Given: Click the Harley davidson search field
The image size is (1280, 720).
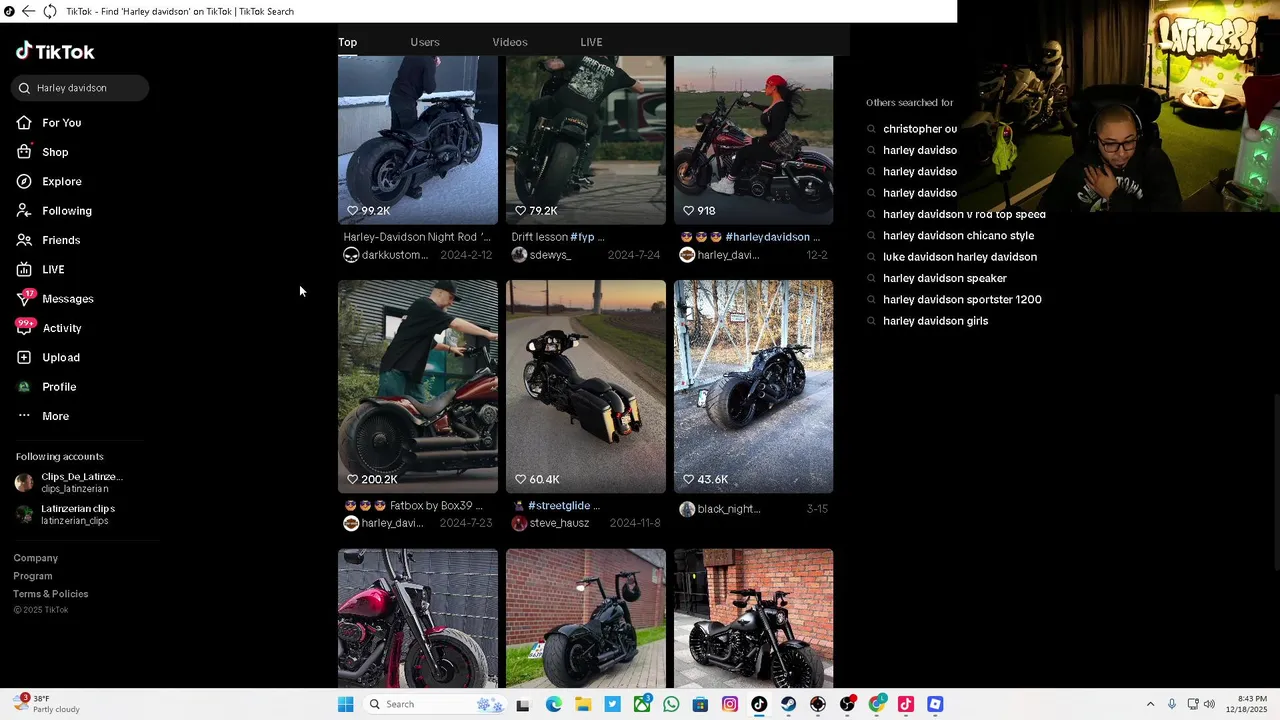Looking at the screenshot, I should click(x=81, y=88).
